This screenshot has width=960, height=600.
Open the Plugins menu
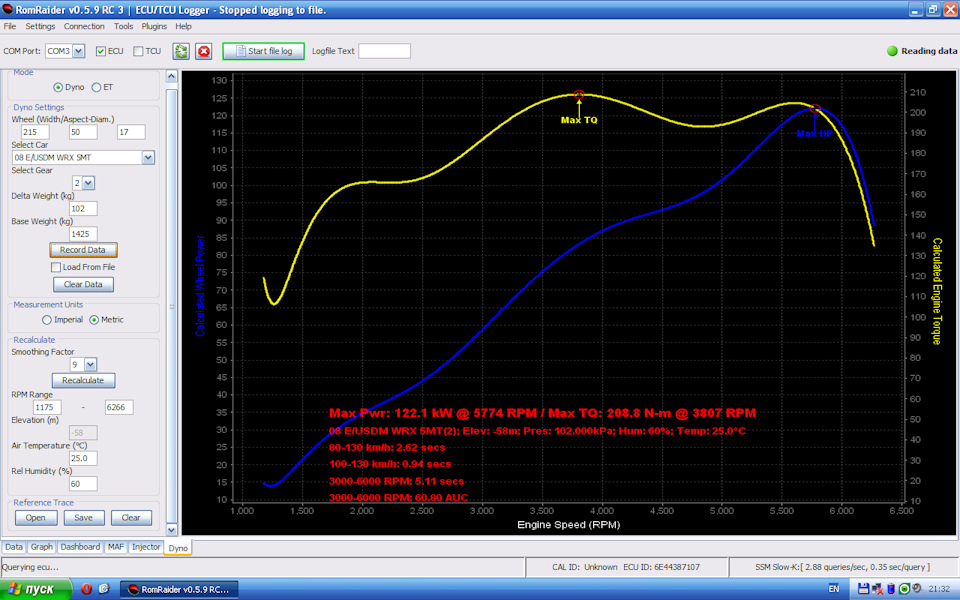point(154,26)
